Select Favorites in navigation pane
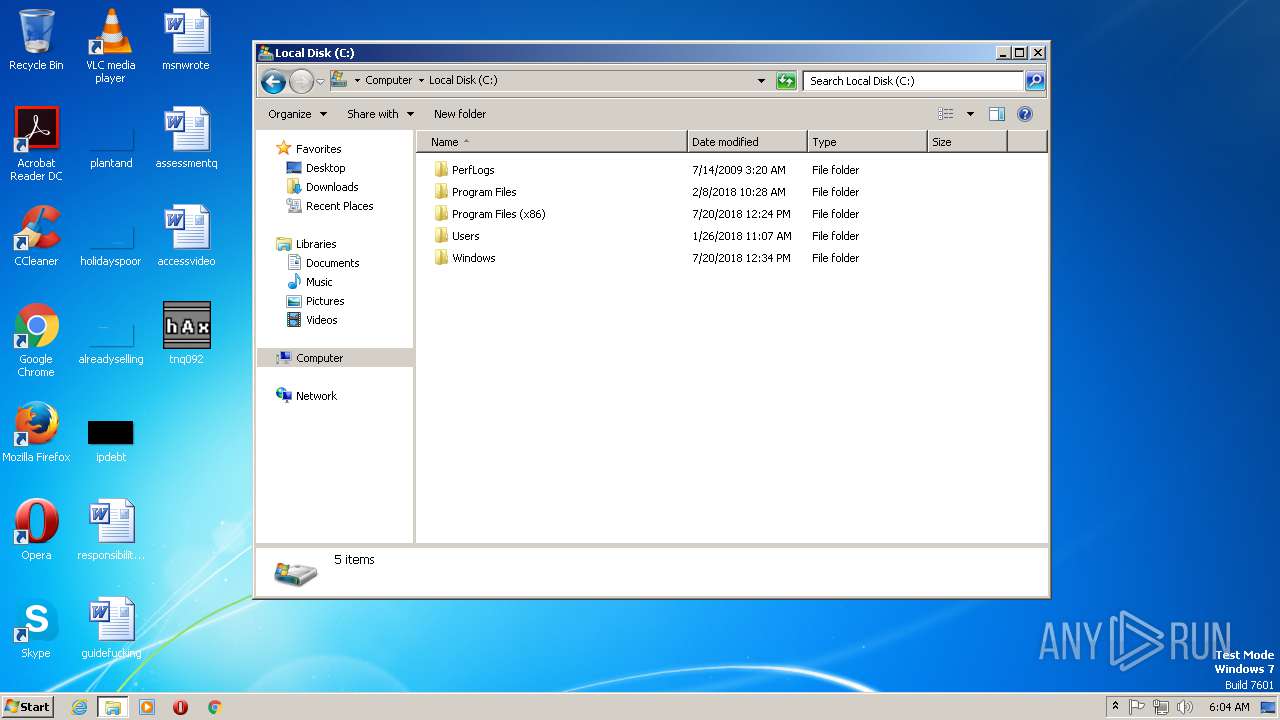Screen dimensions: 1280x720 click(318, 149)
